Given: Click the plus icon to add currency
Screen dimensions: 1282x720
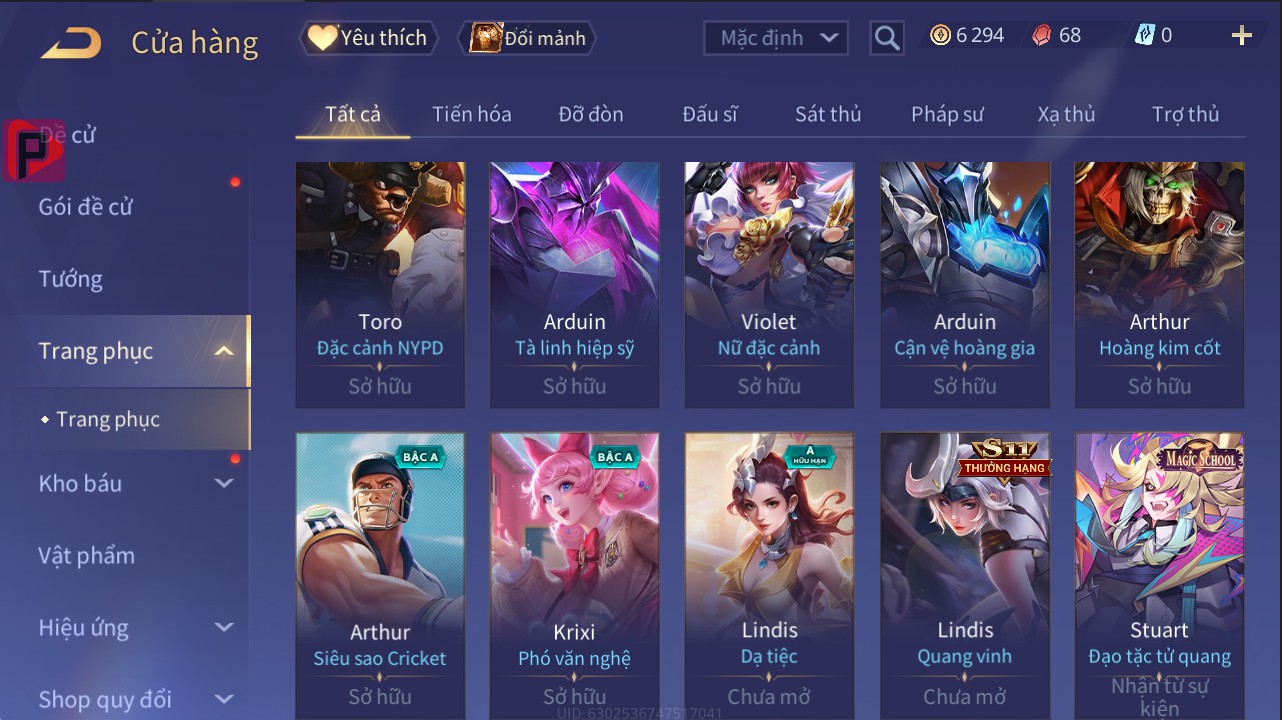Looking at the screenshot, I should (1241, 36).
